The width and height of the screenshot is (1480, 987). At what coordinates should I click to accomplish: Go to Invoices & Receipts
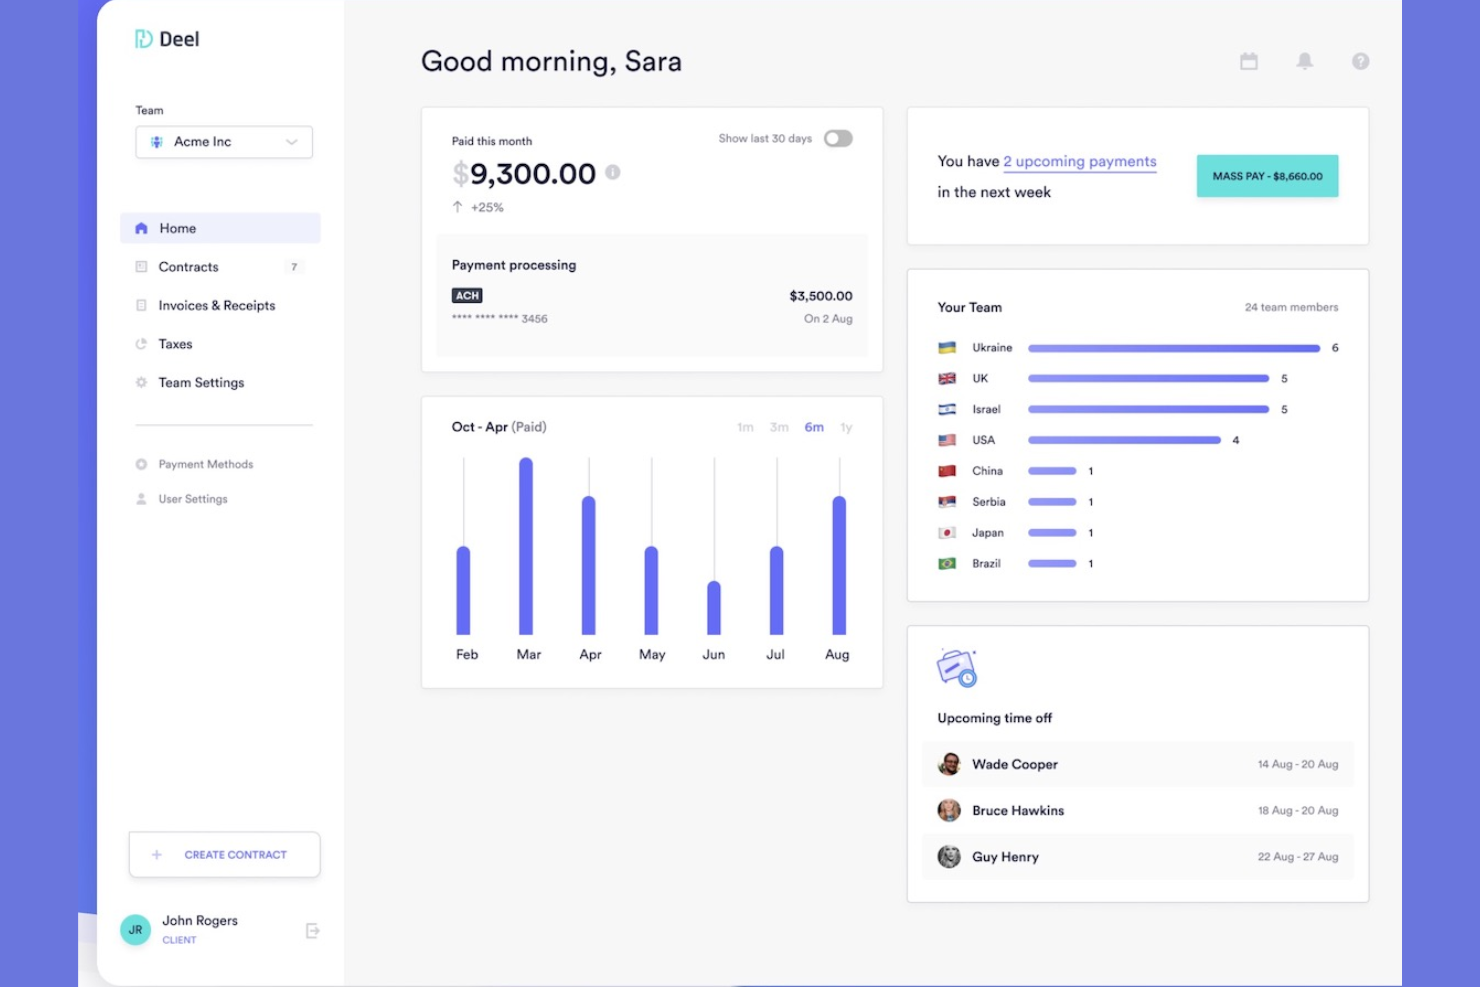(216, 306)
